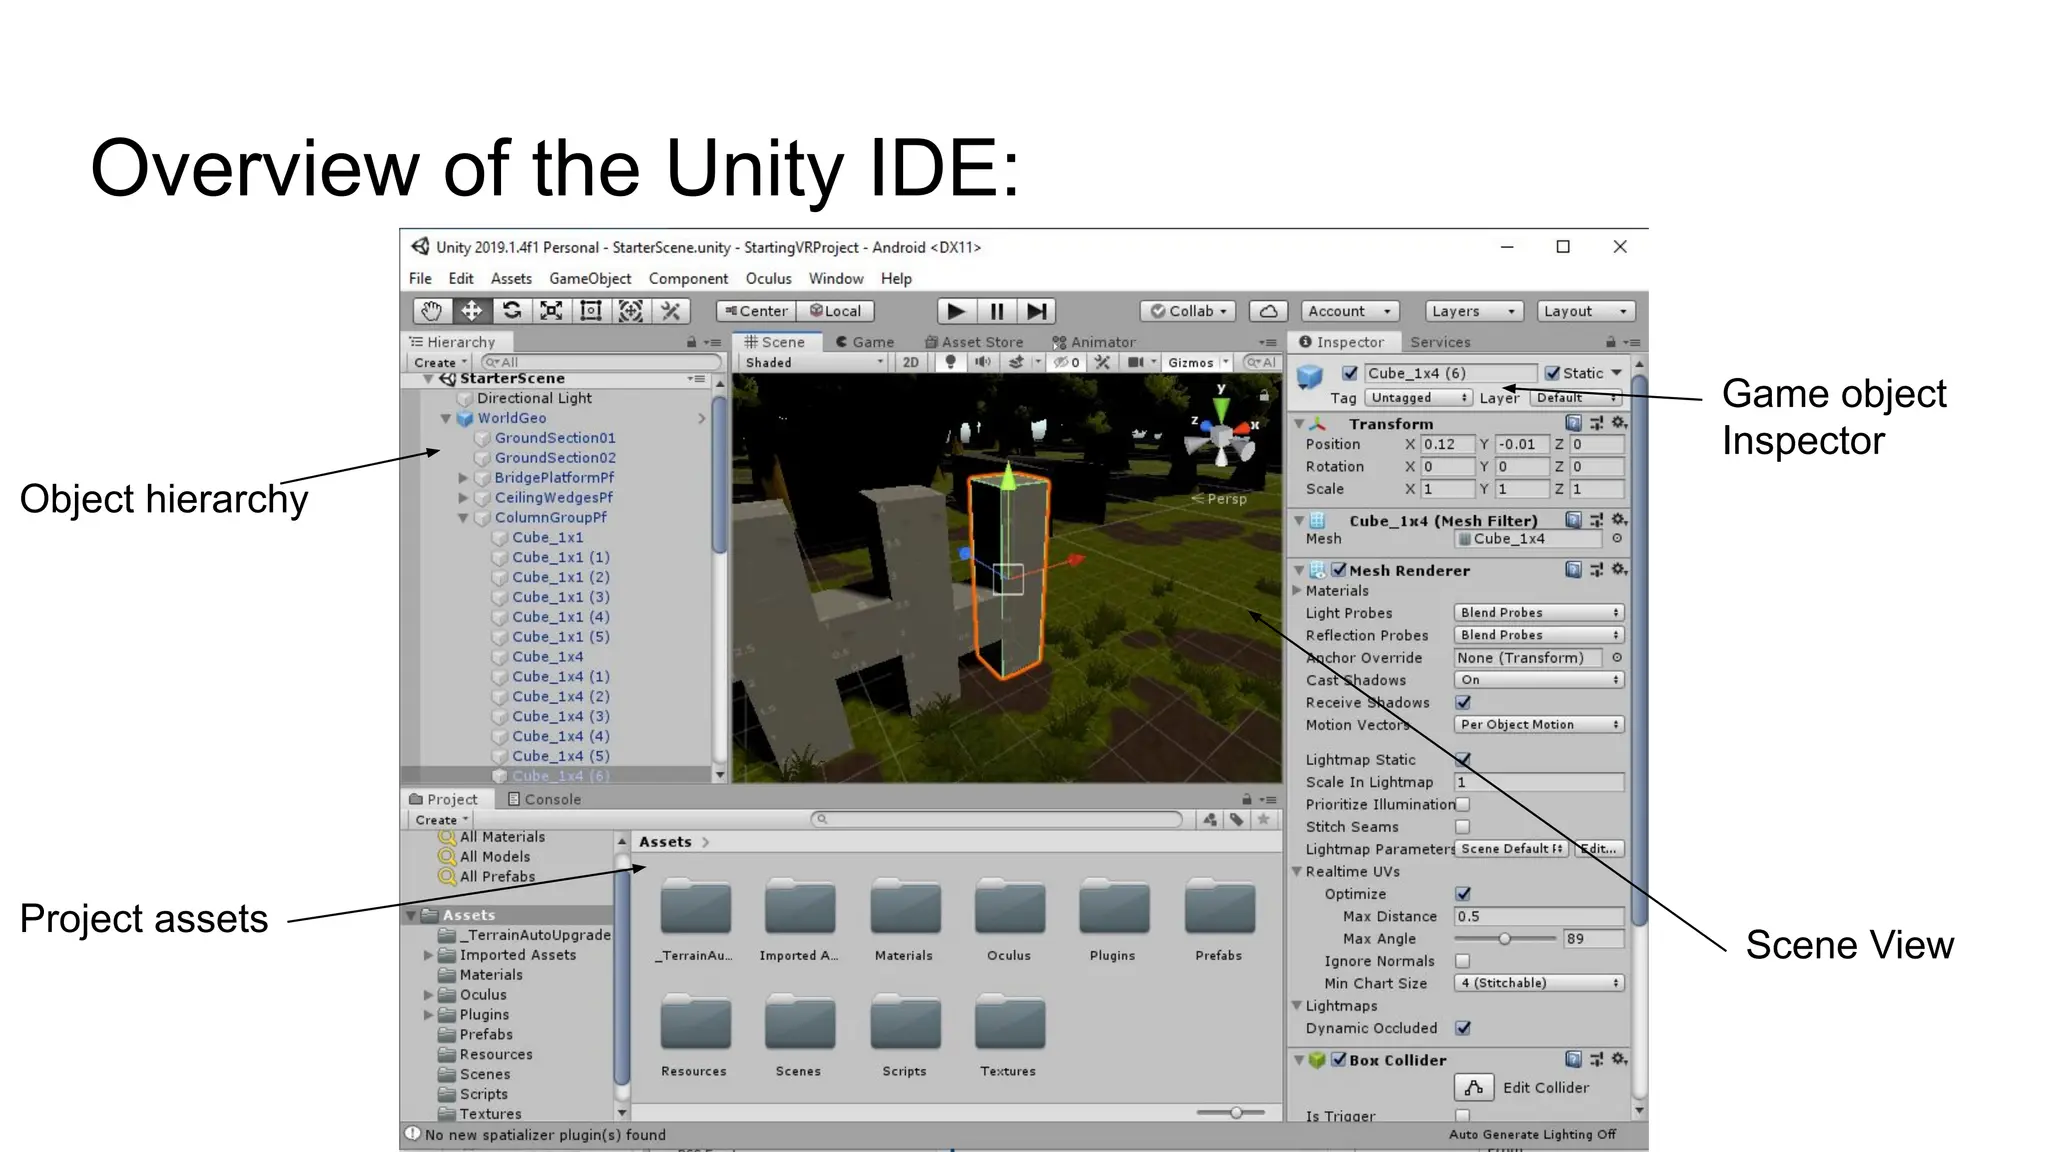Select the Hand tool in toolbar
Image resolution: width=2048 pixels, height=1152 pixels.
tap(431, 311)
